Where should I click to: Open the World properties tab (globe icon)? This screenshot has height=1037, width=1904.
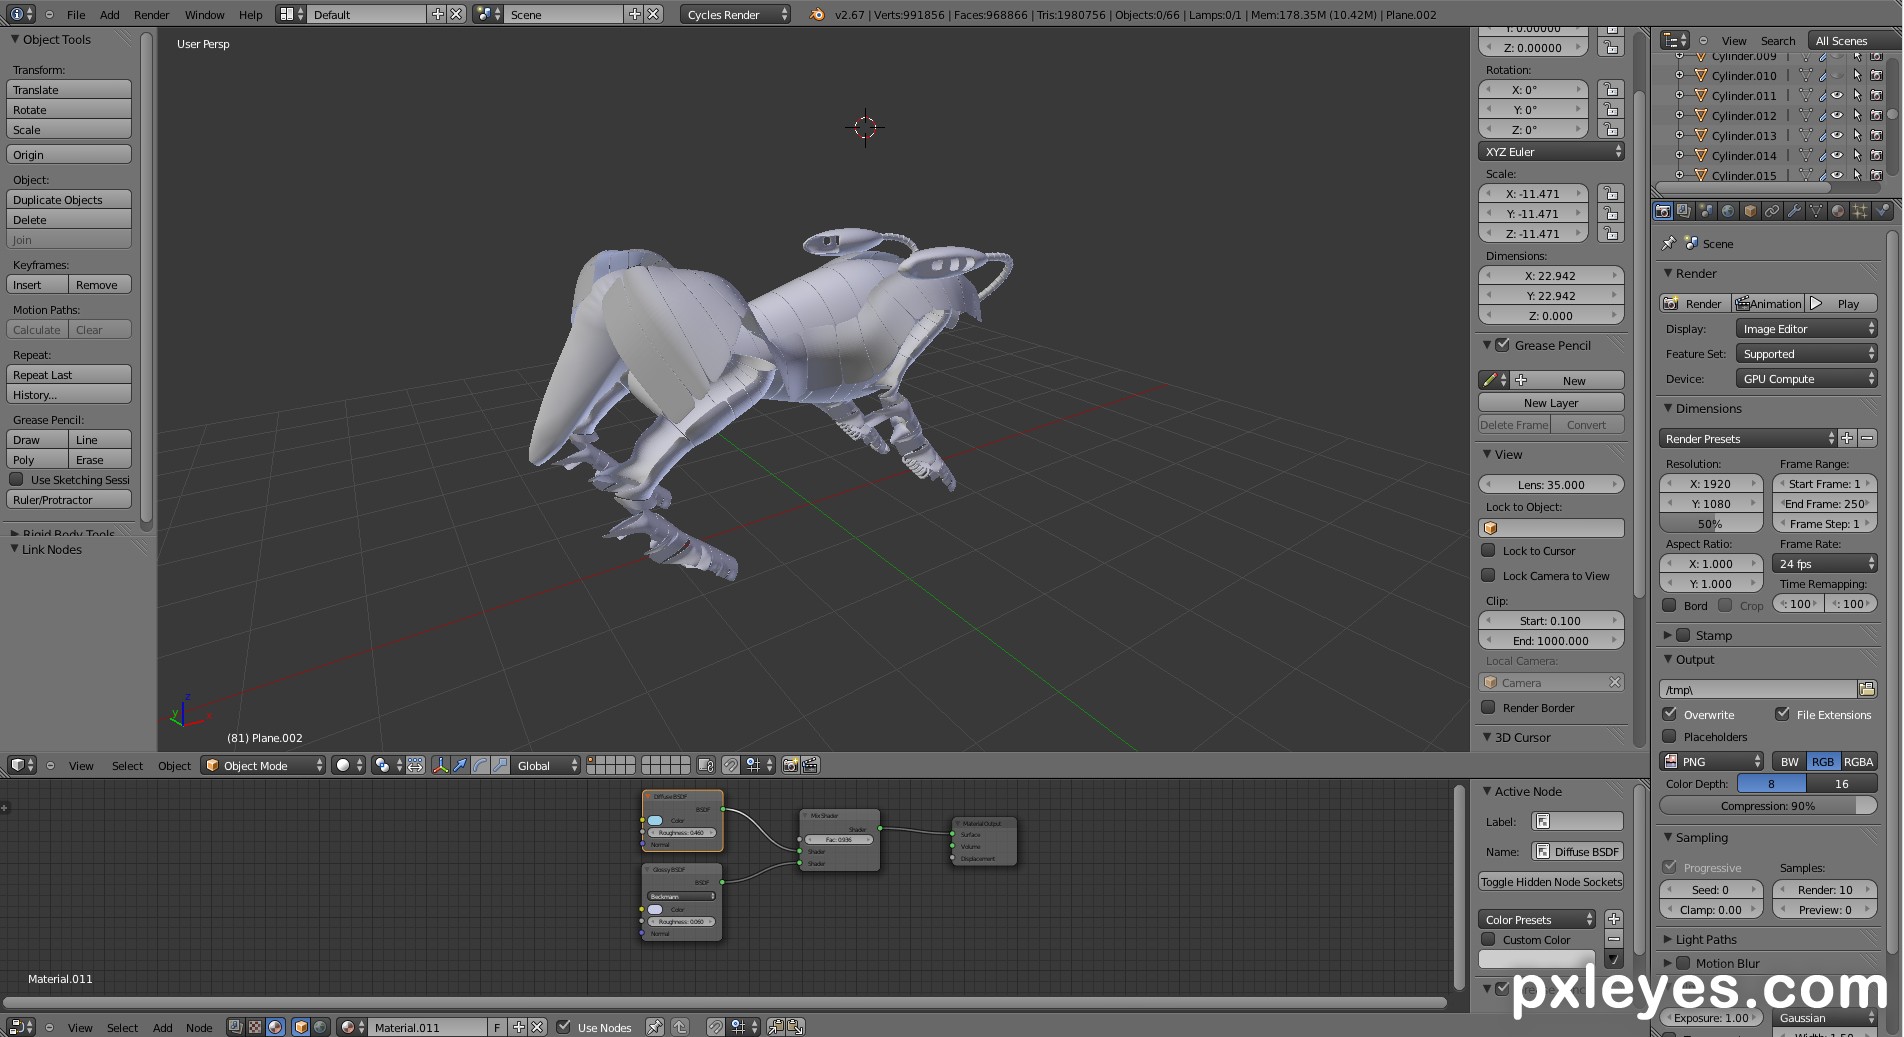[x=1728, y=211]
